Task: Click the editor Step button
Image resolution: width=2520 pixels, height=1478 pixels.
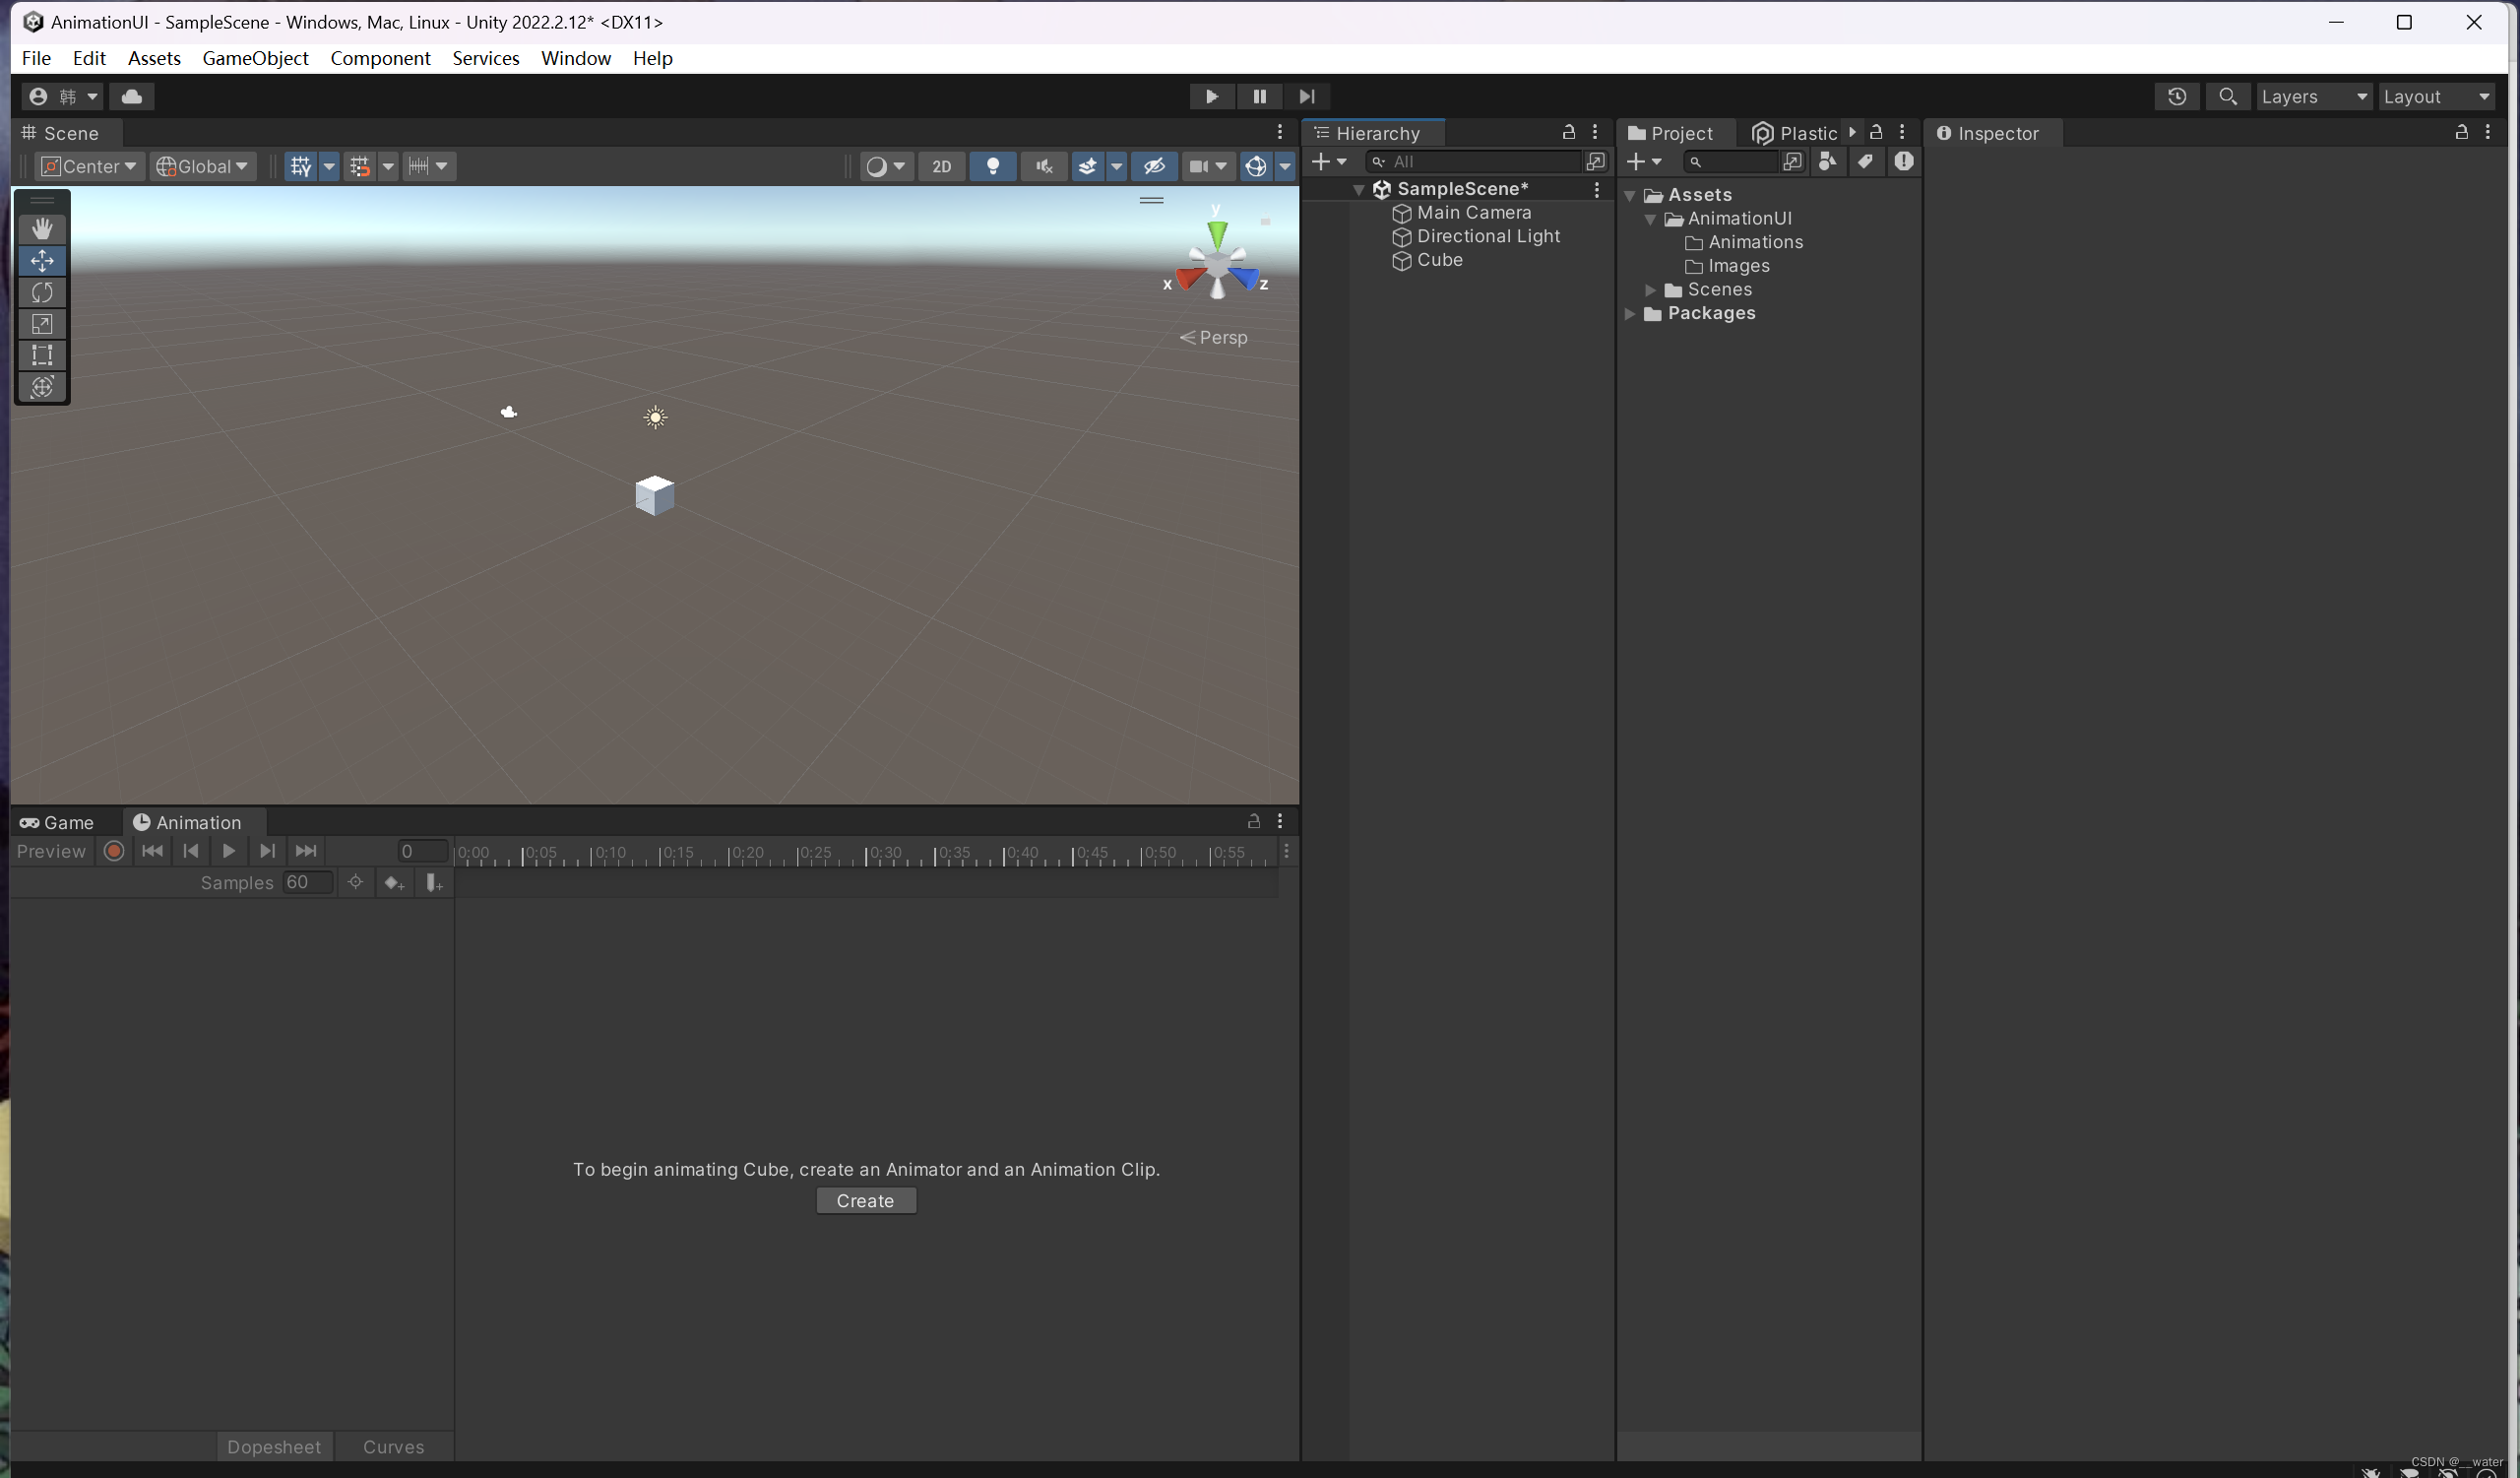Action: [x=1307, y=96]
